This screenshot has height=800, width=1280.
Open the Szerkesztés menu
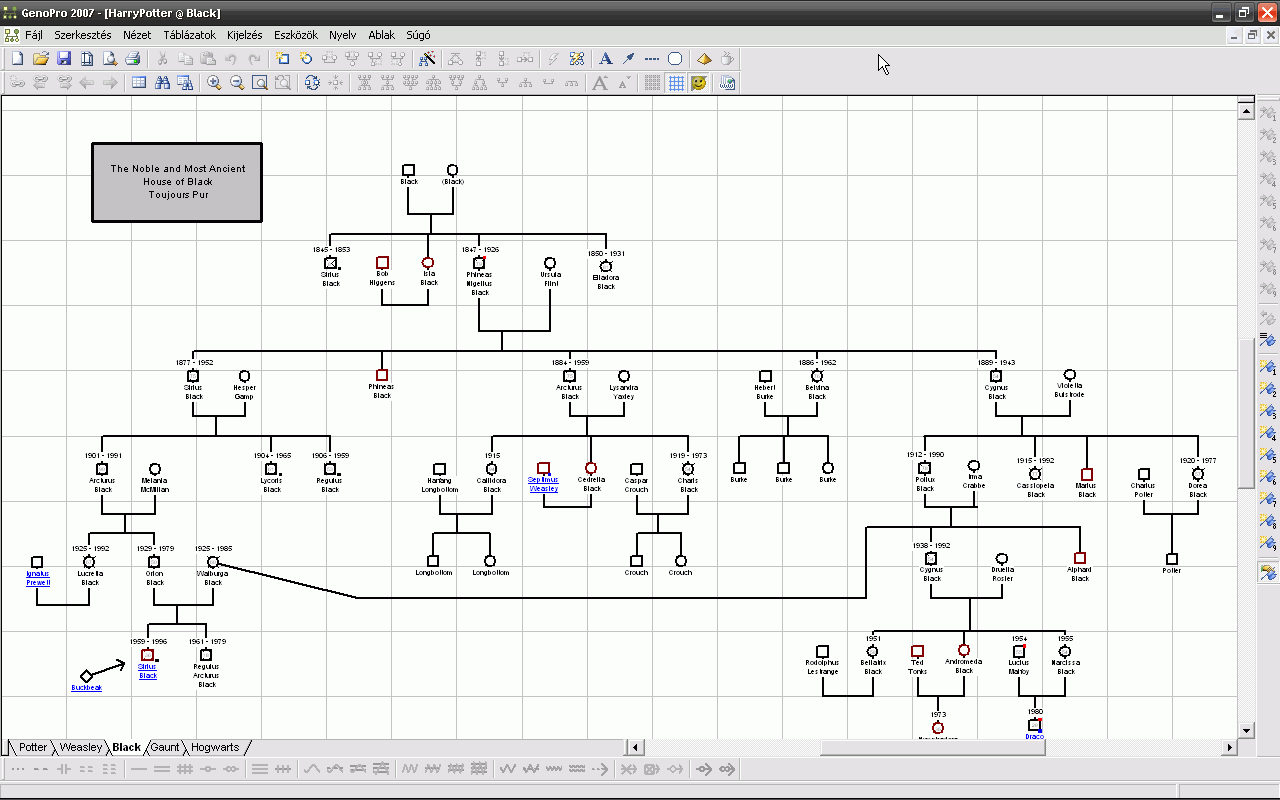(83, 35)
